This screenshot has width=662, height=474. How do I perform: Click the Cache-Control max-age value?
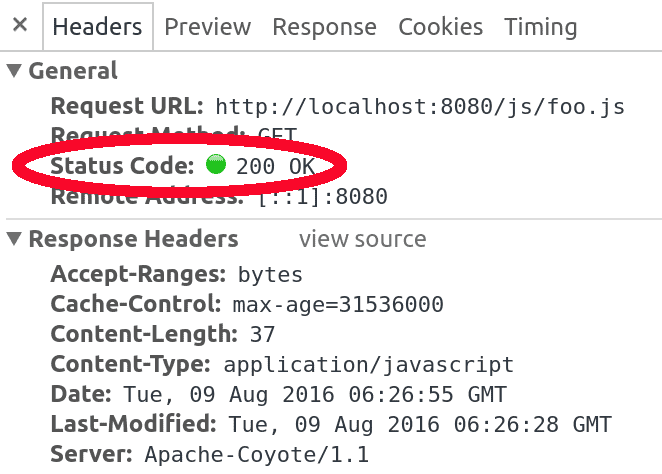(337, 304)
